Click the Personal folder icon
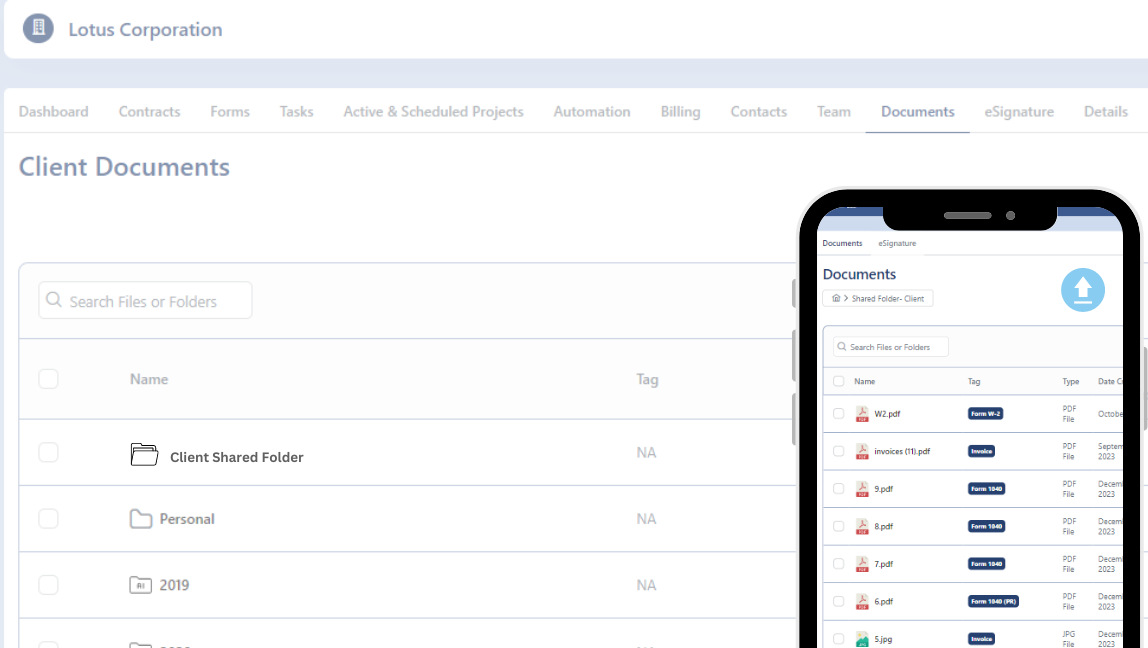The image size is (1148, 648). tap(140, 518)
